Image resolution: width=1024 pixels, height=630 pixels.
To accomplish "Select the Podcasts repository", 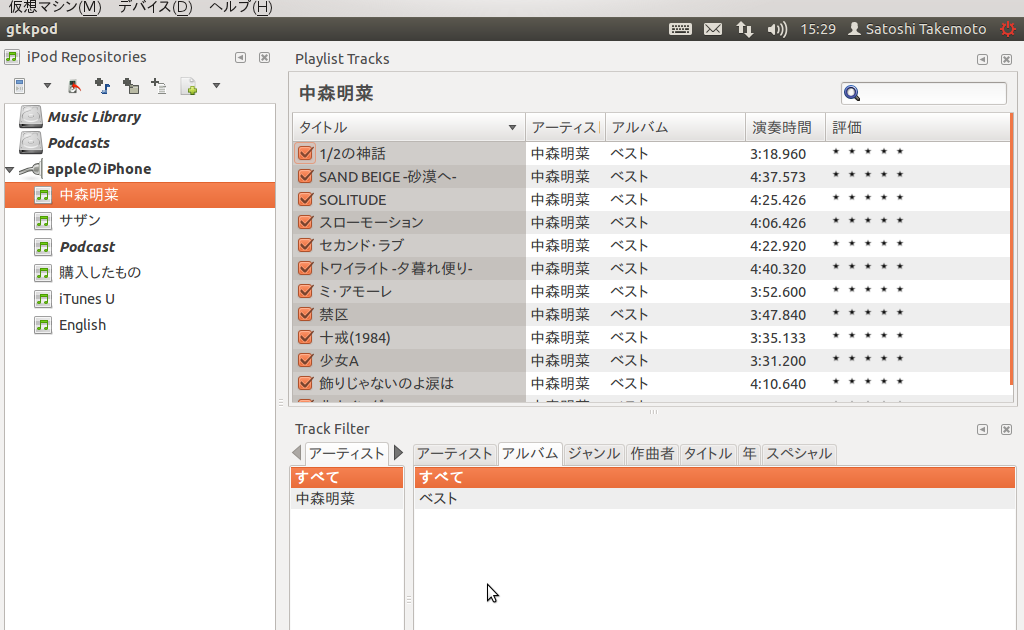I will [x=78, y=143].
